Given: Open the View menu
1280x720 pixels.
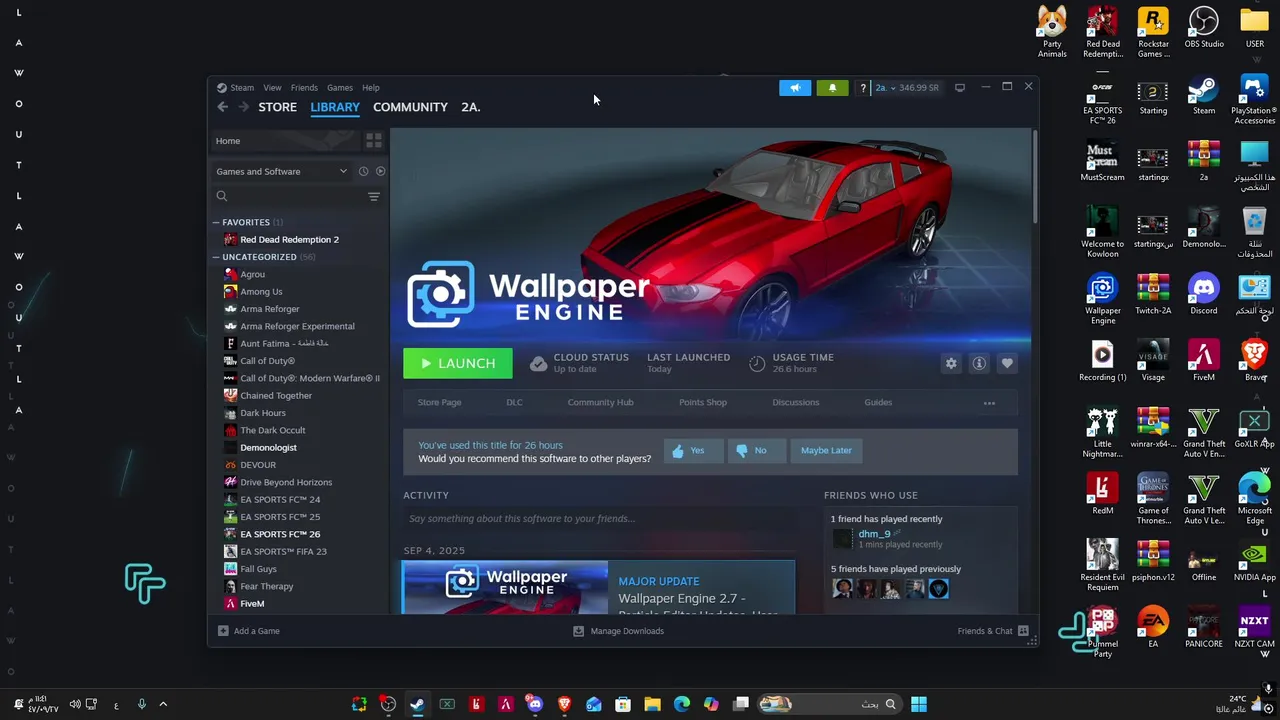Looking at the screenshot, I should tap(272, 88).
